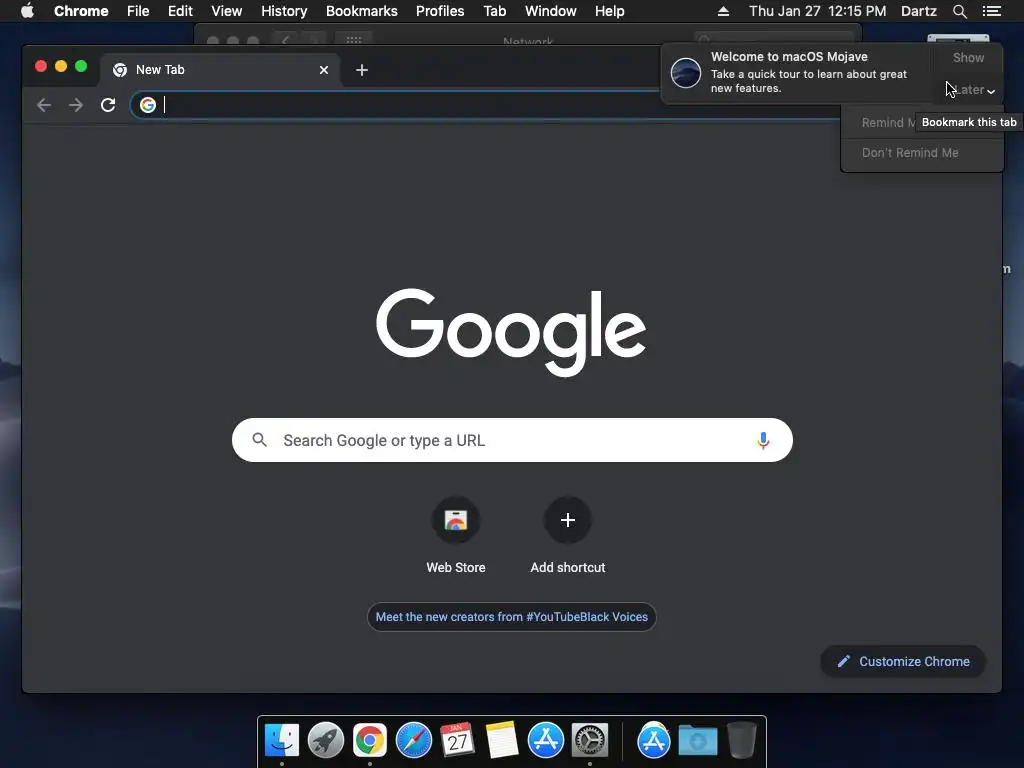Click the Chrome icon in Dock
1024x768 pixels.
click(370, 740)
